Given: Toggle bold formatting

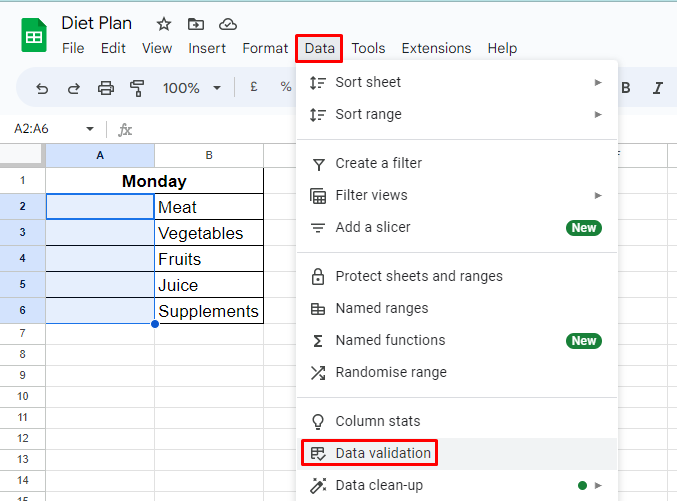Looking at the screenshot, I should coord(626,88).
